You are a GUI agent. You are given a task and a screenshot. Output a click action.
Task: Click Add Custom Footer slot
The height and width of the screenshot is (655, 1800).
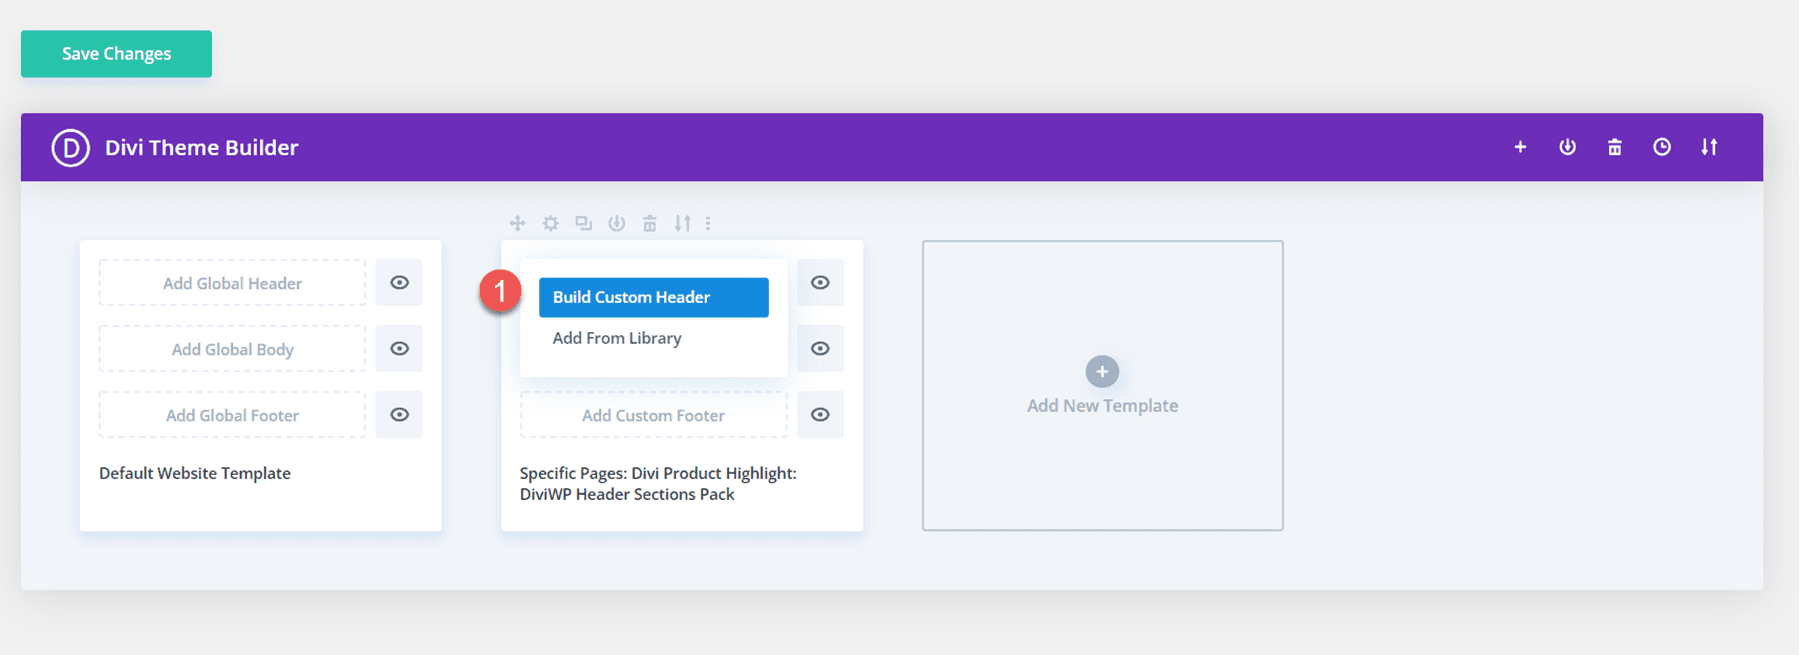653,415
